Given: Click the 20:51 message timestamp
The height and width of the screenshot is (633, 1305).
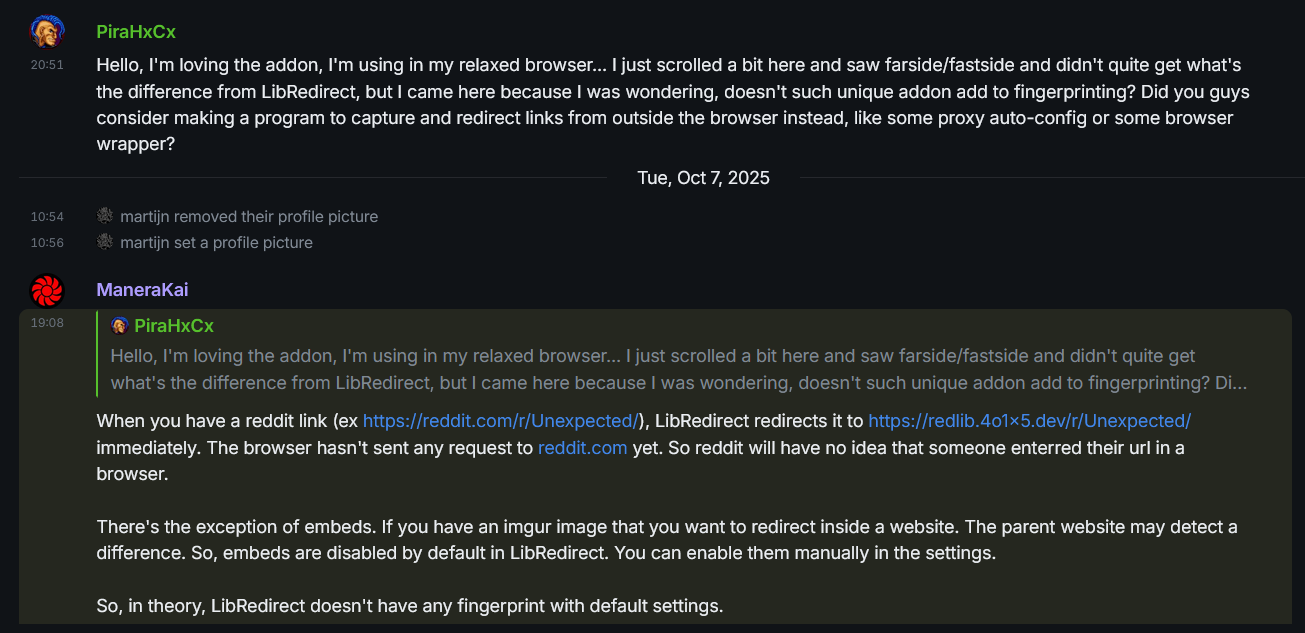Looking at the screenshot, I should [46, 64].
